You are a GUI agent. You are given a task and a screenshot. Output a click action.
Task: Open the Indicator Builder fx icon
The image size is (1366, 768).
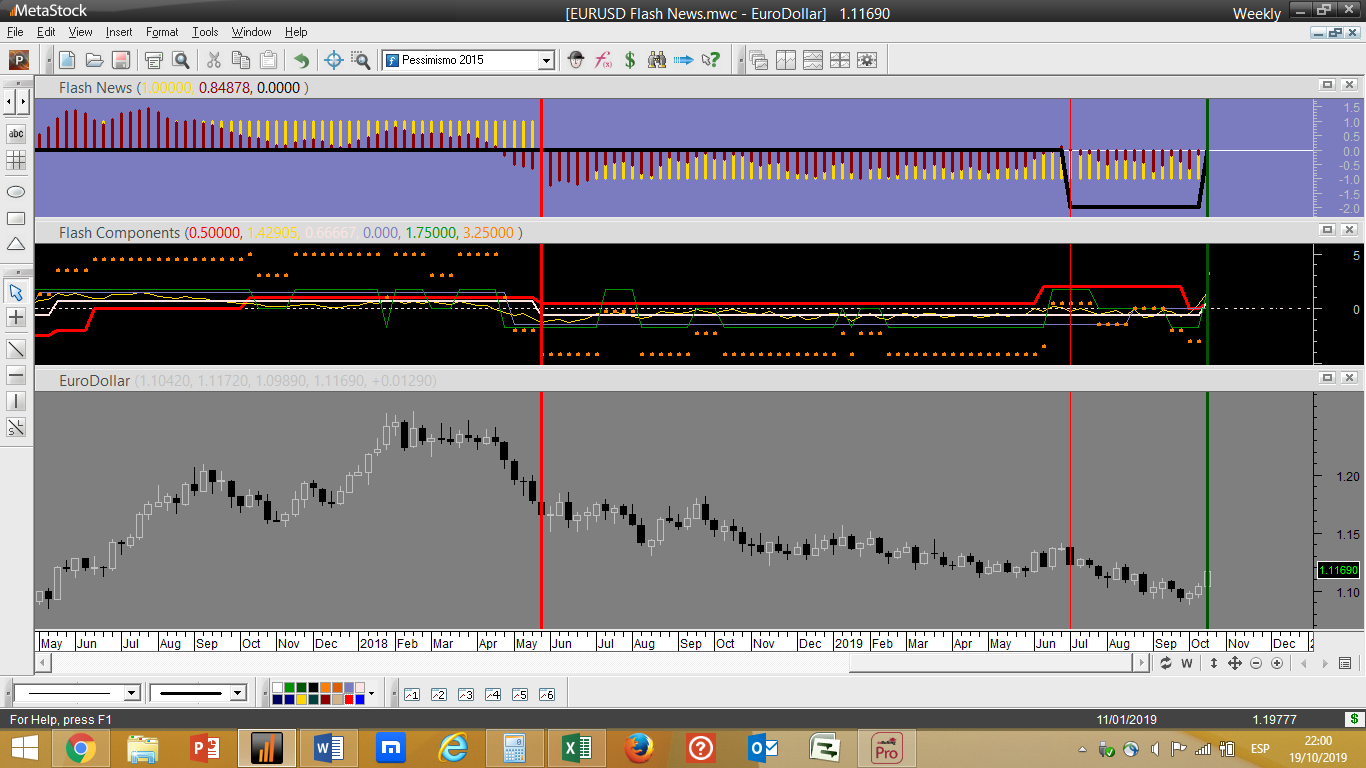(x=603, y=60)
